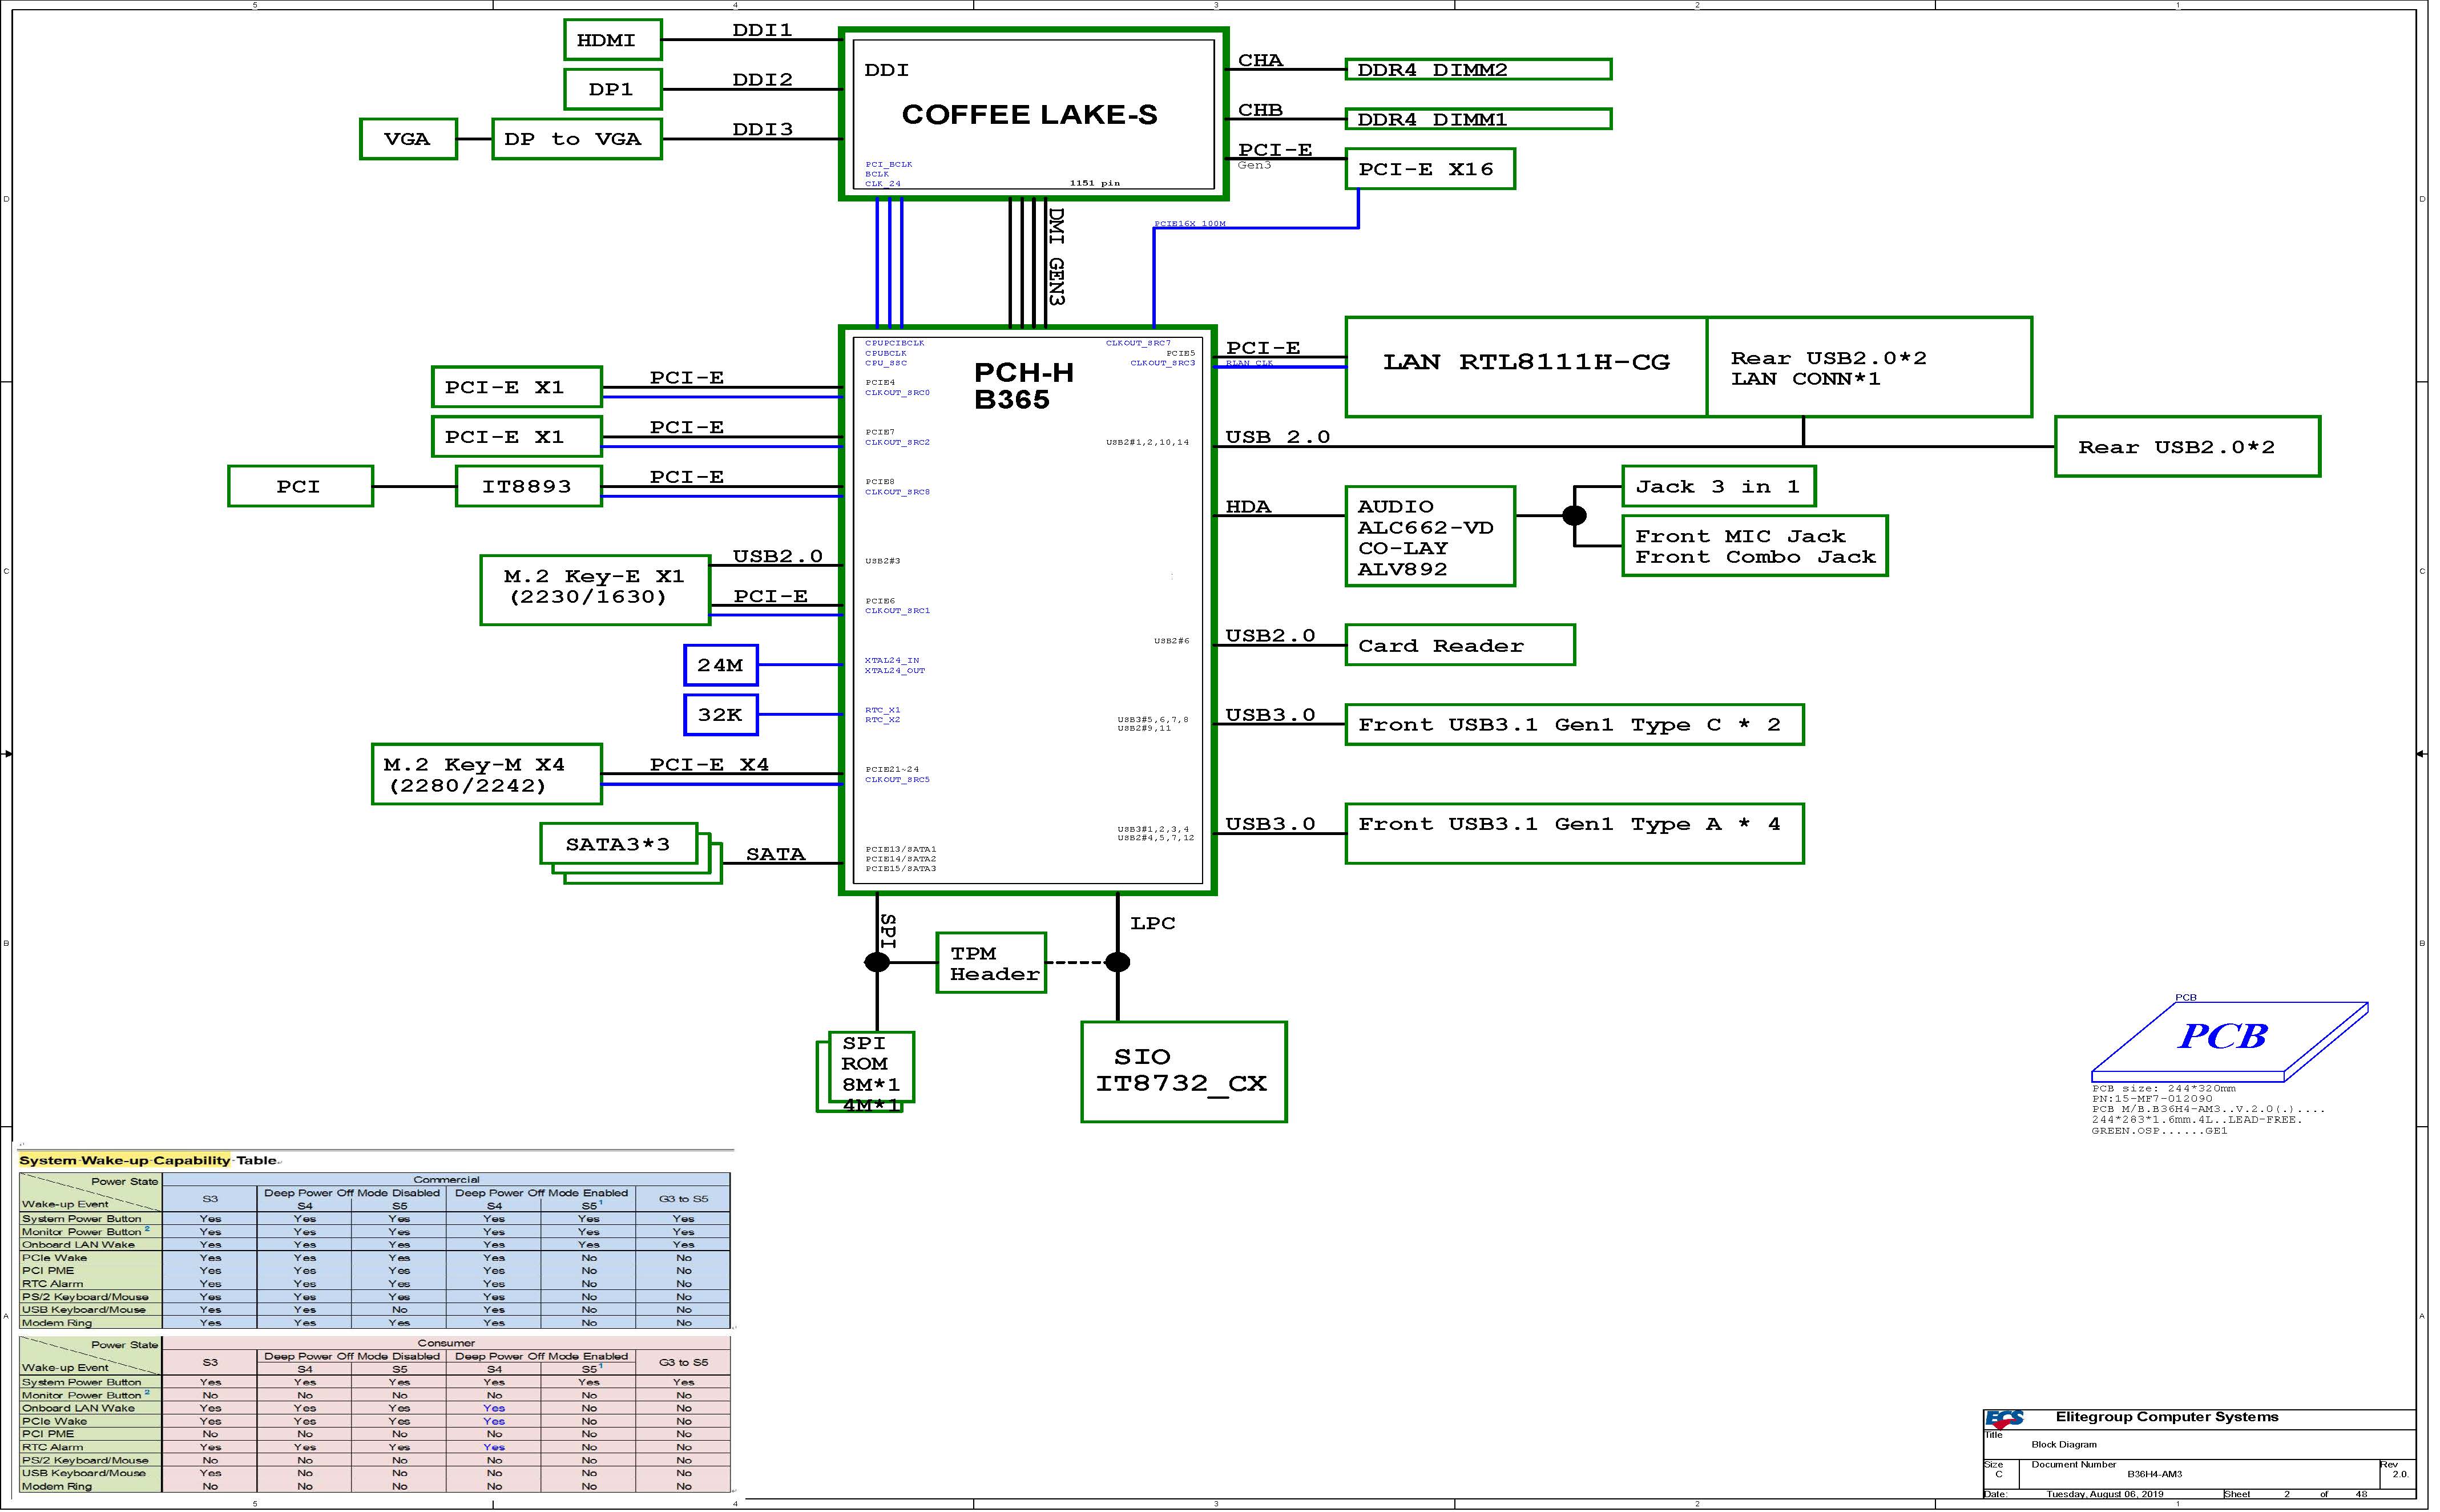Click the ECS company logo
This screenshot has width=2440, height=1512.
[2004, 1418]
